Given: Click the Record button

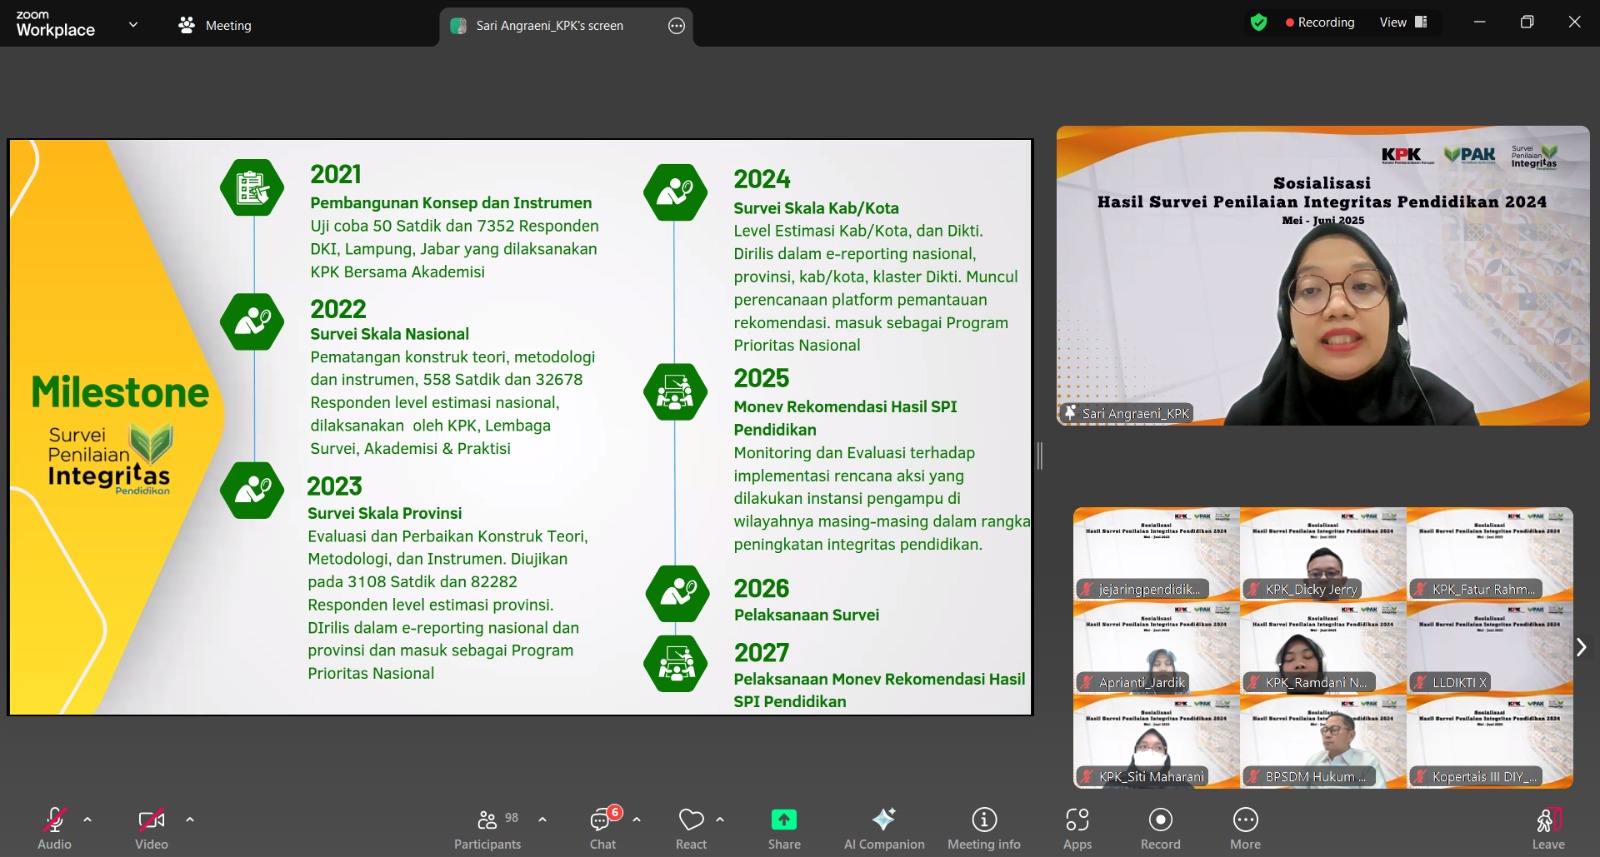Looking at the screenshot, I should click(1160, 829).
